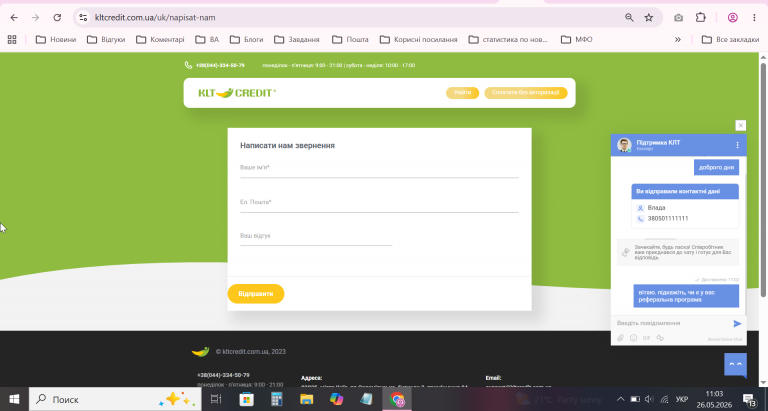Click the name Влада in chat contact card

point(656,208)
